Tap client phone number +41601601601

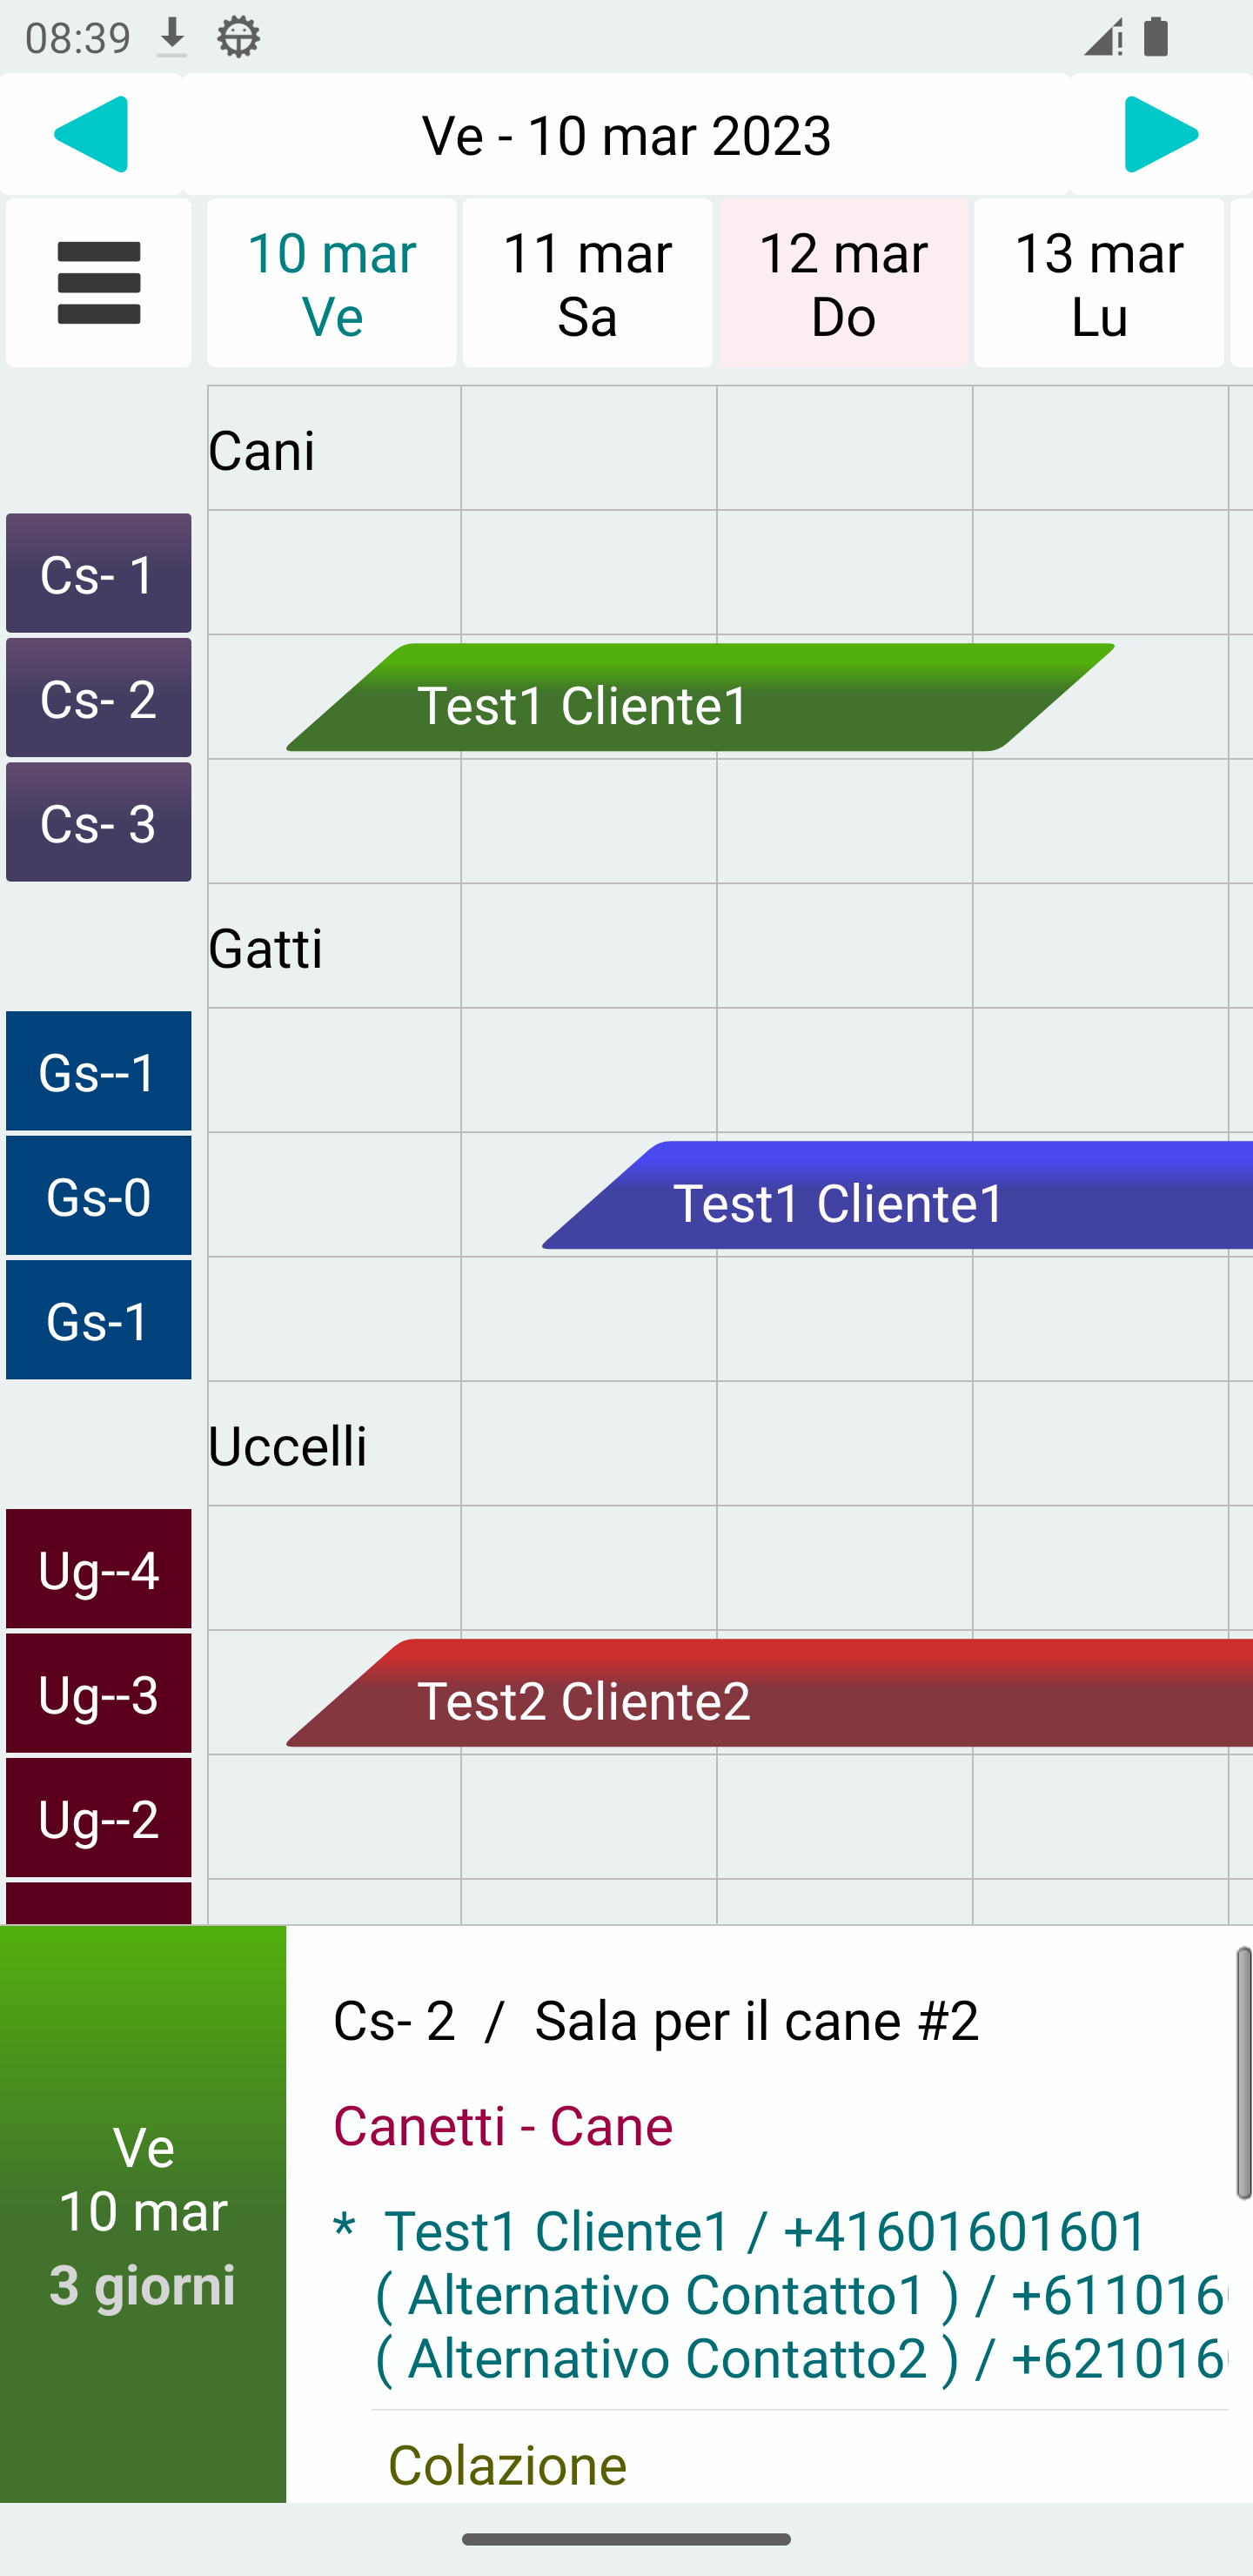point(964,2231)
